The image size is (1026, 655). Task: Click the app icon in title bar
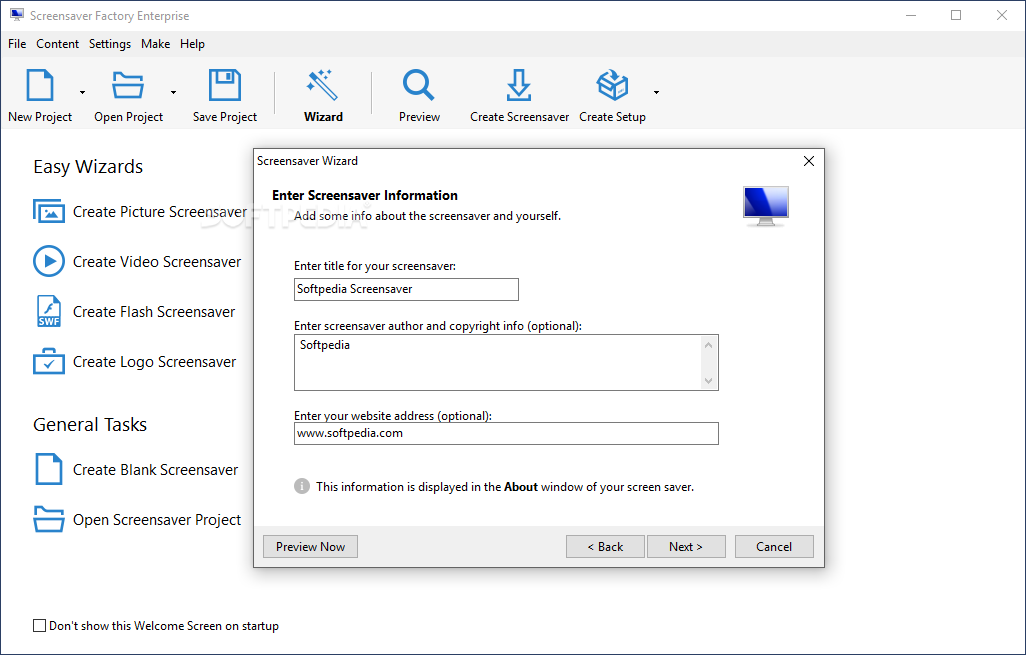pyautogui.click(x=17, y=15)
